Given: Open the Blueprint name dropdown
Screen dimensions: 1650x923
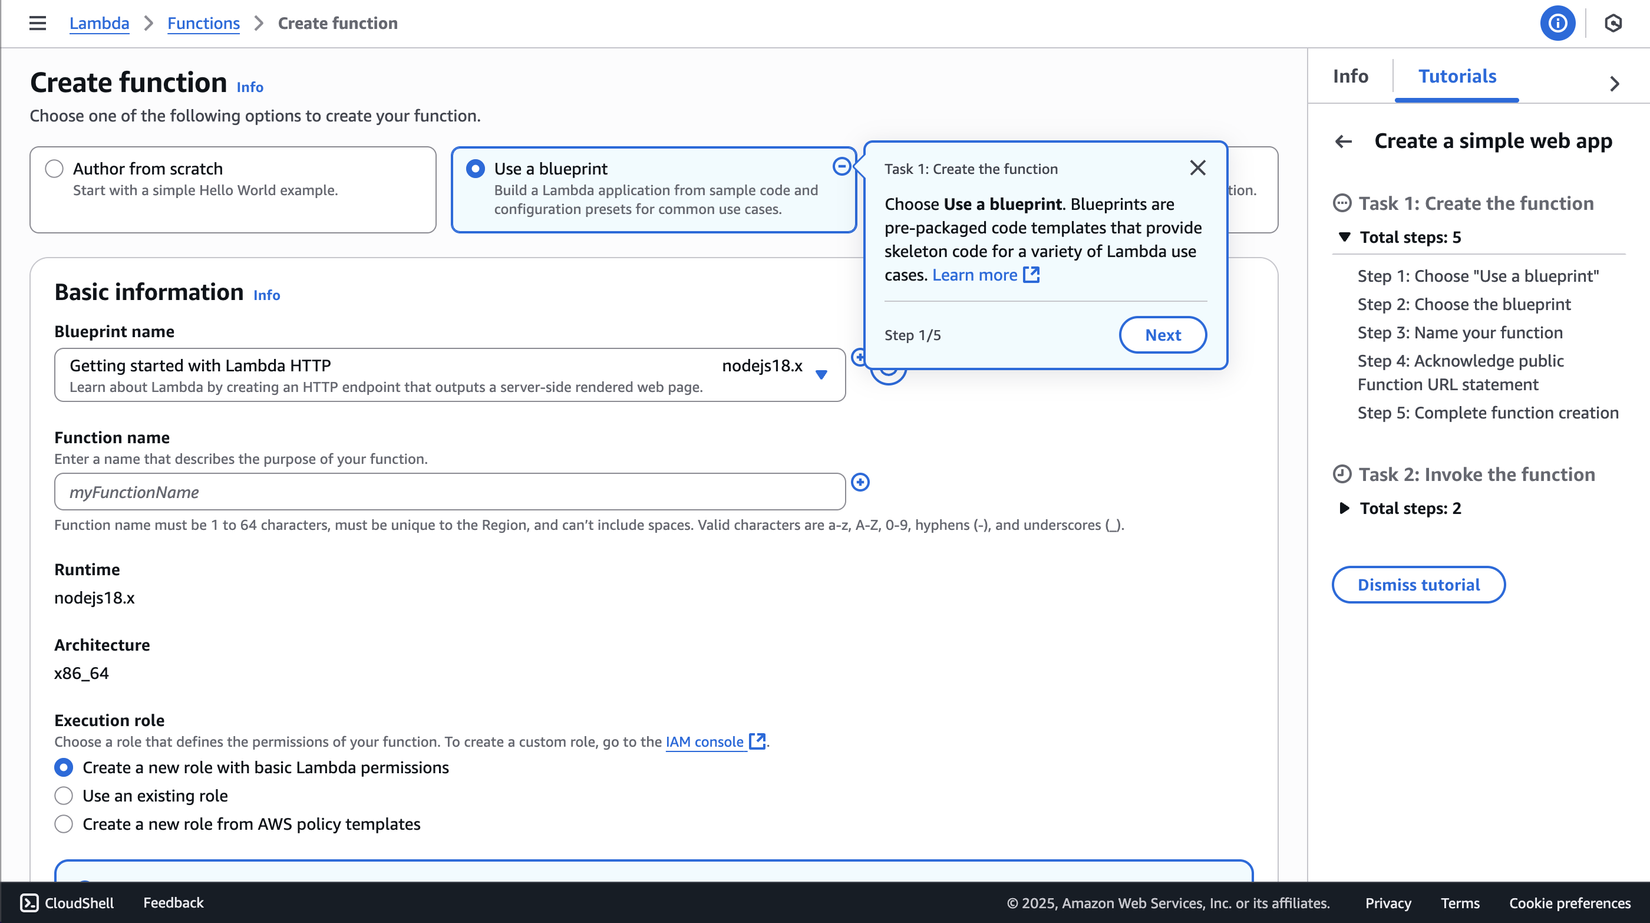Looking at the screenshot, I should [450, 375].
